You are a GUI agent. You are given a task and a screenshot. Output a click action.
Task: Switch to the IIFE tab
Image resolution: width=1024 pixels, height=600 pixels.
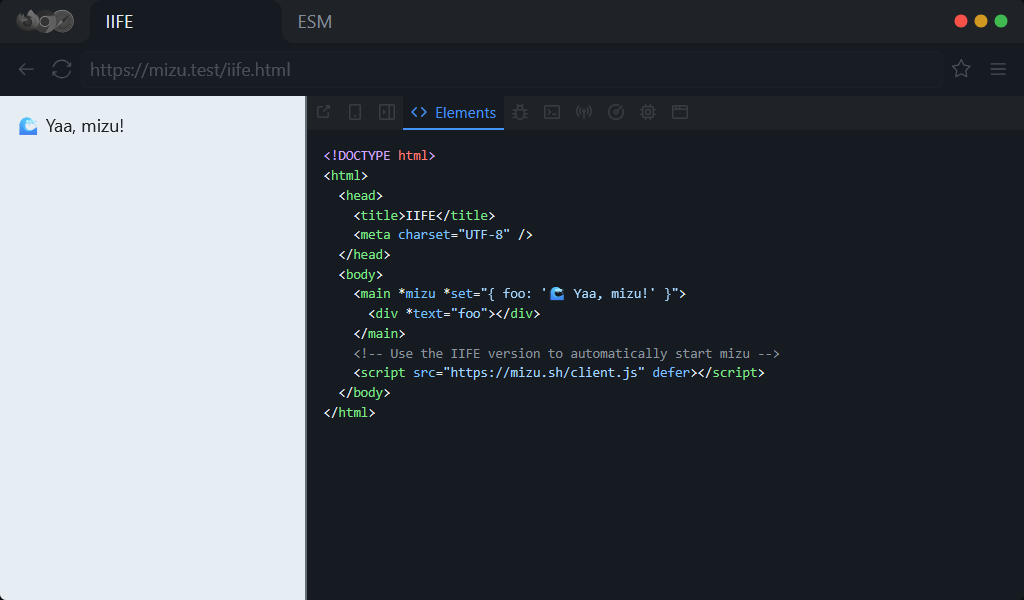coord(185,22)
